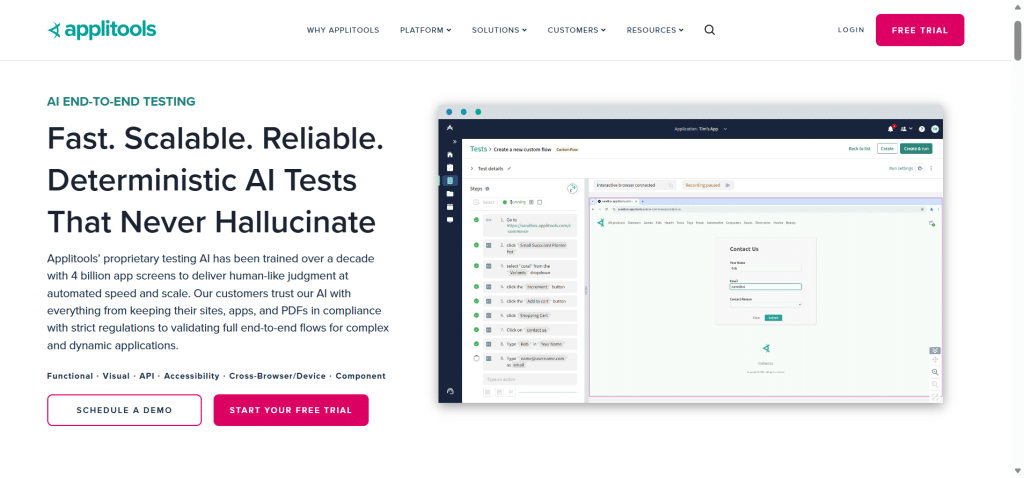The image size is (1024, 478).
Task: Click the stop square icon beside Running
Action: coord(539,202)
